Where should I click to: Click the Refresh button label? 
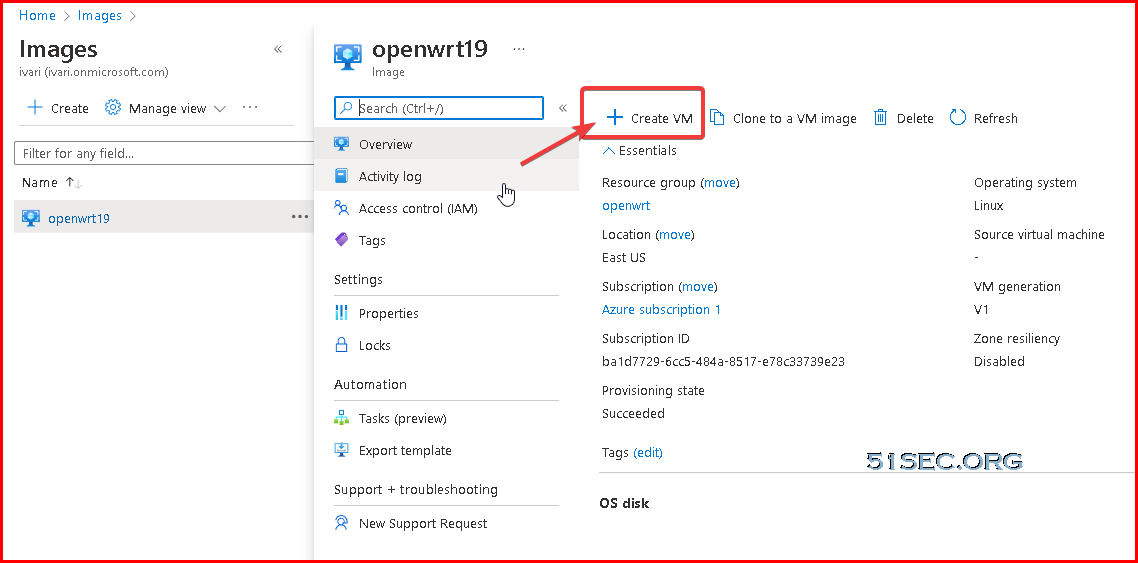point(996,118)
